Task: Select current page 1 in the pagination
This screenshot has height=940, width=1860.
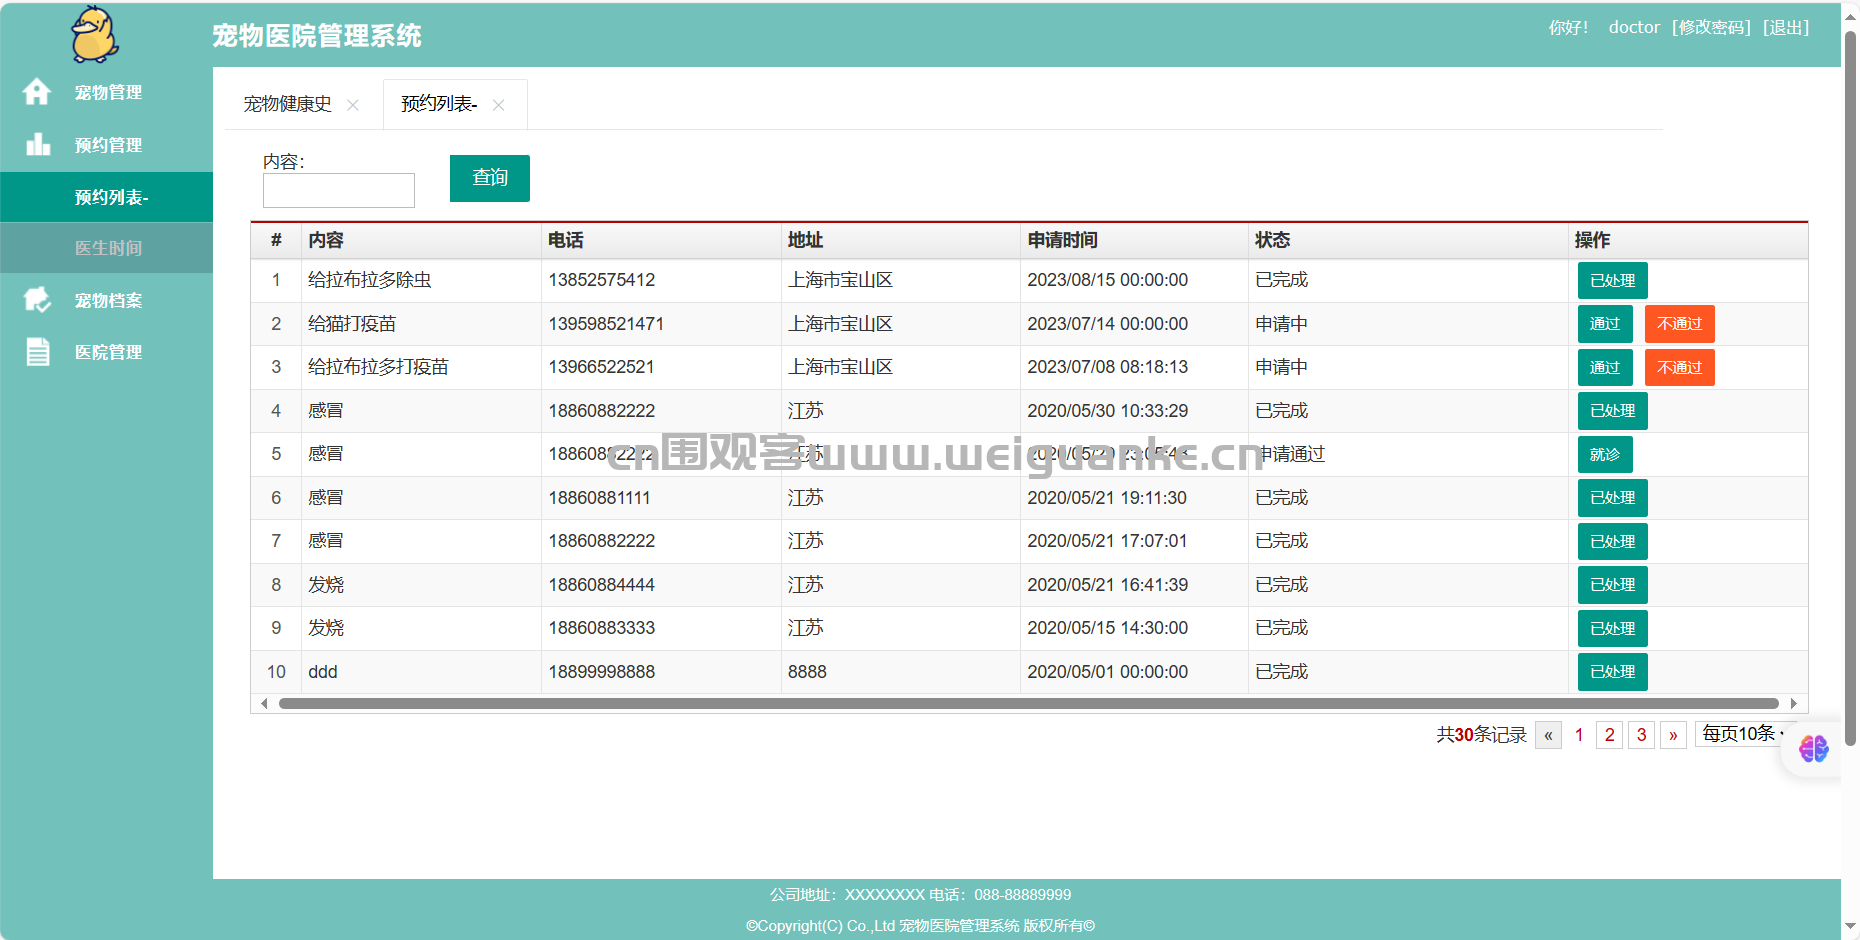Action: [1579, 735]
